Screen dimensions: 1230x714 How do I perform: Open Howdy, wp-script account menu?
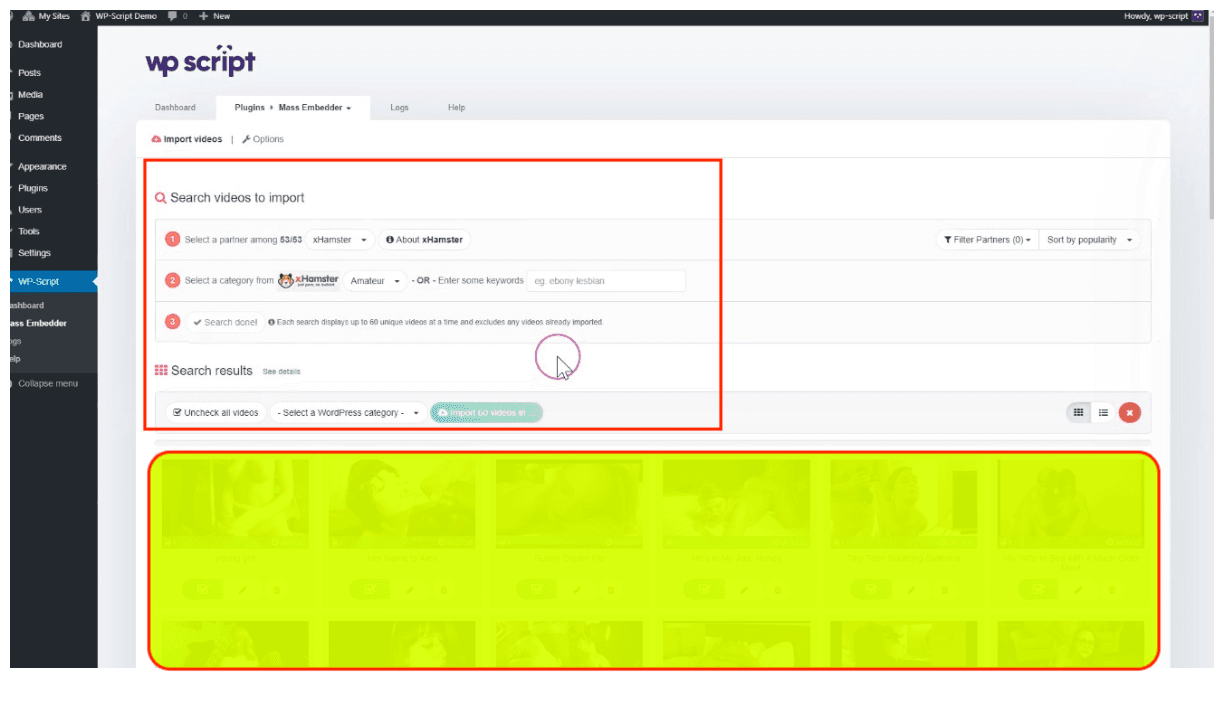tap(1163, 16)
